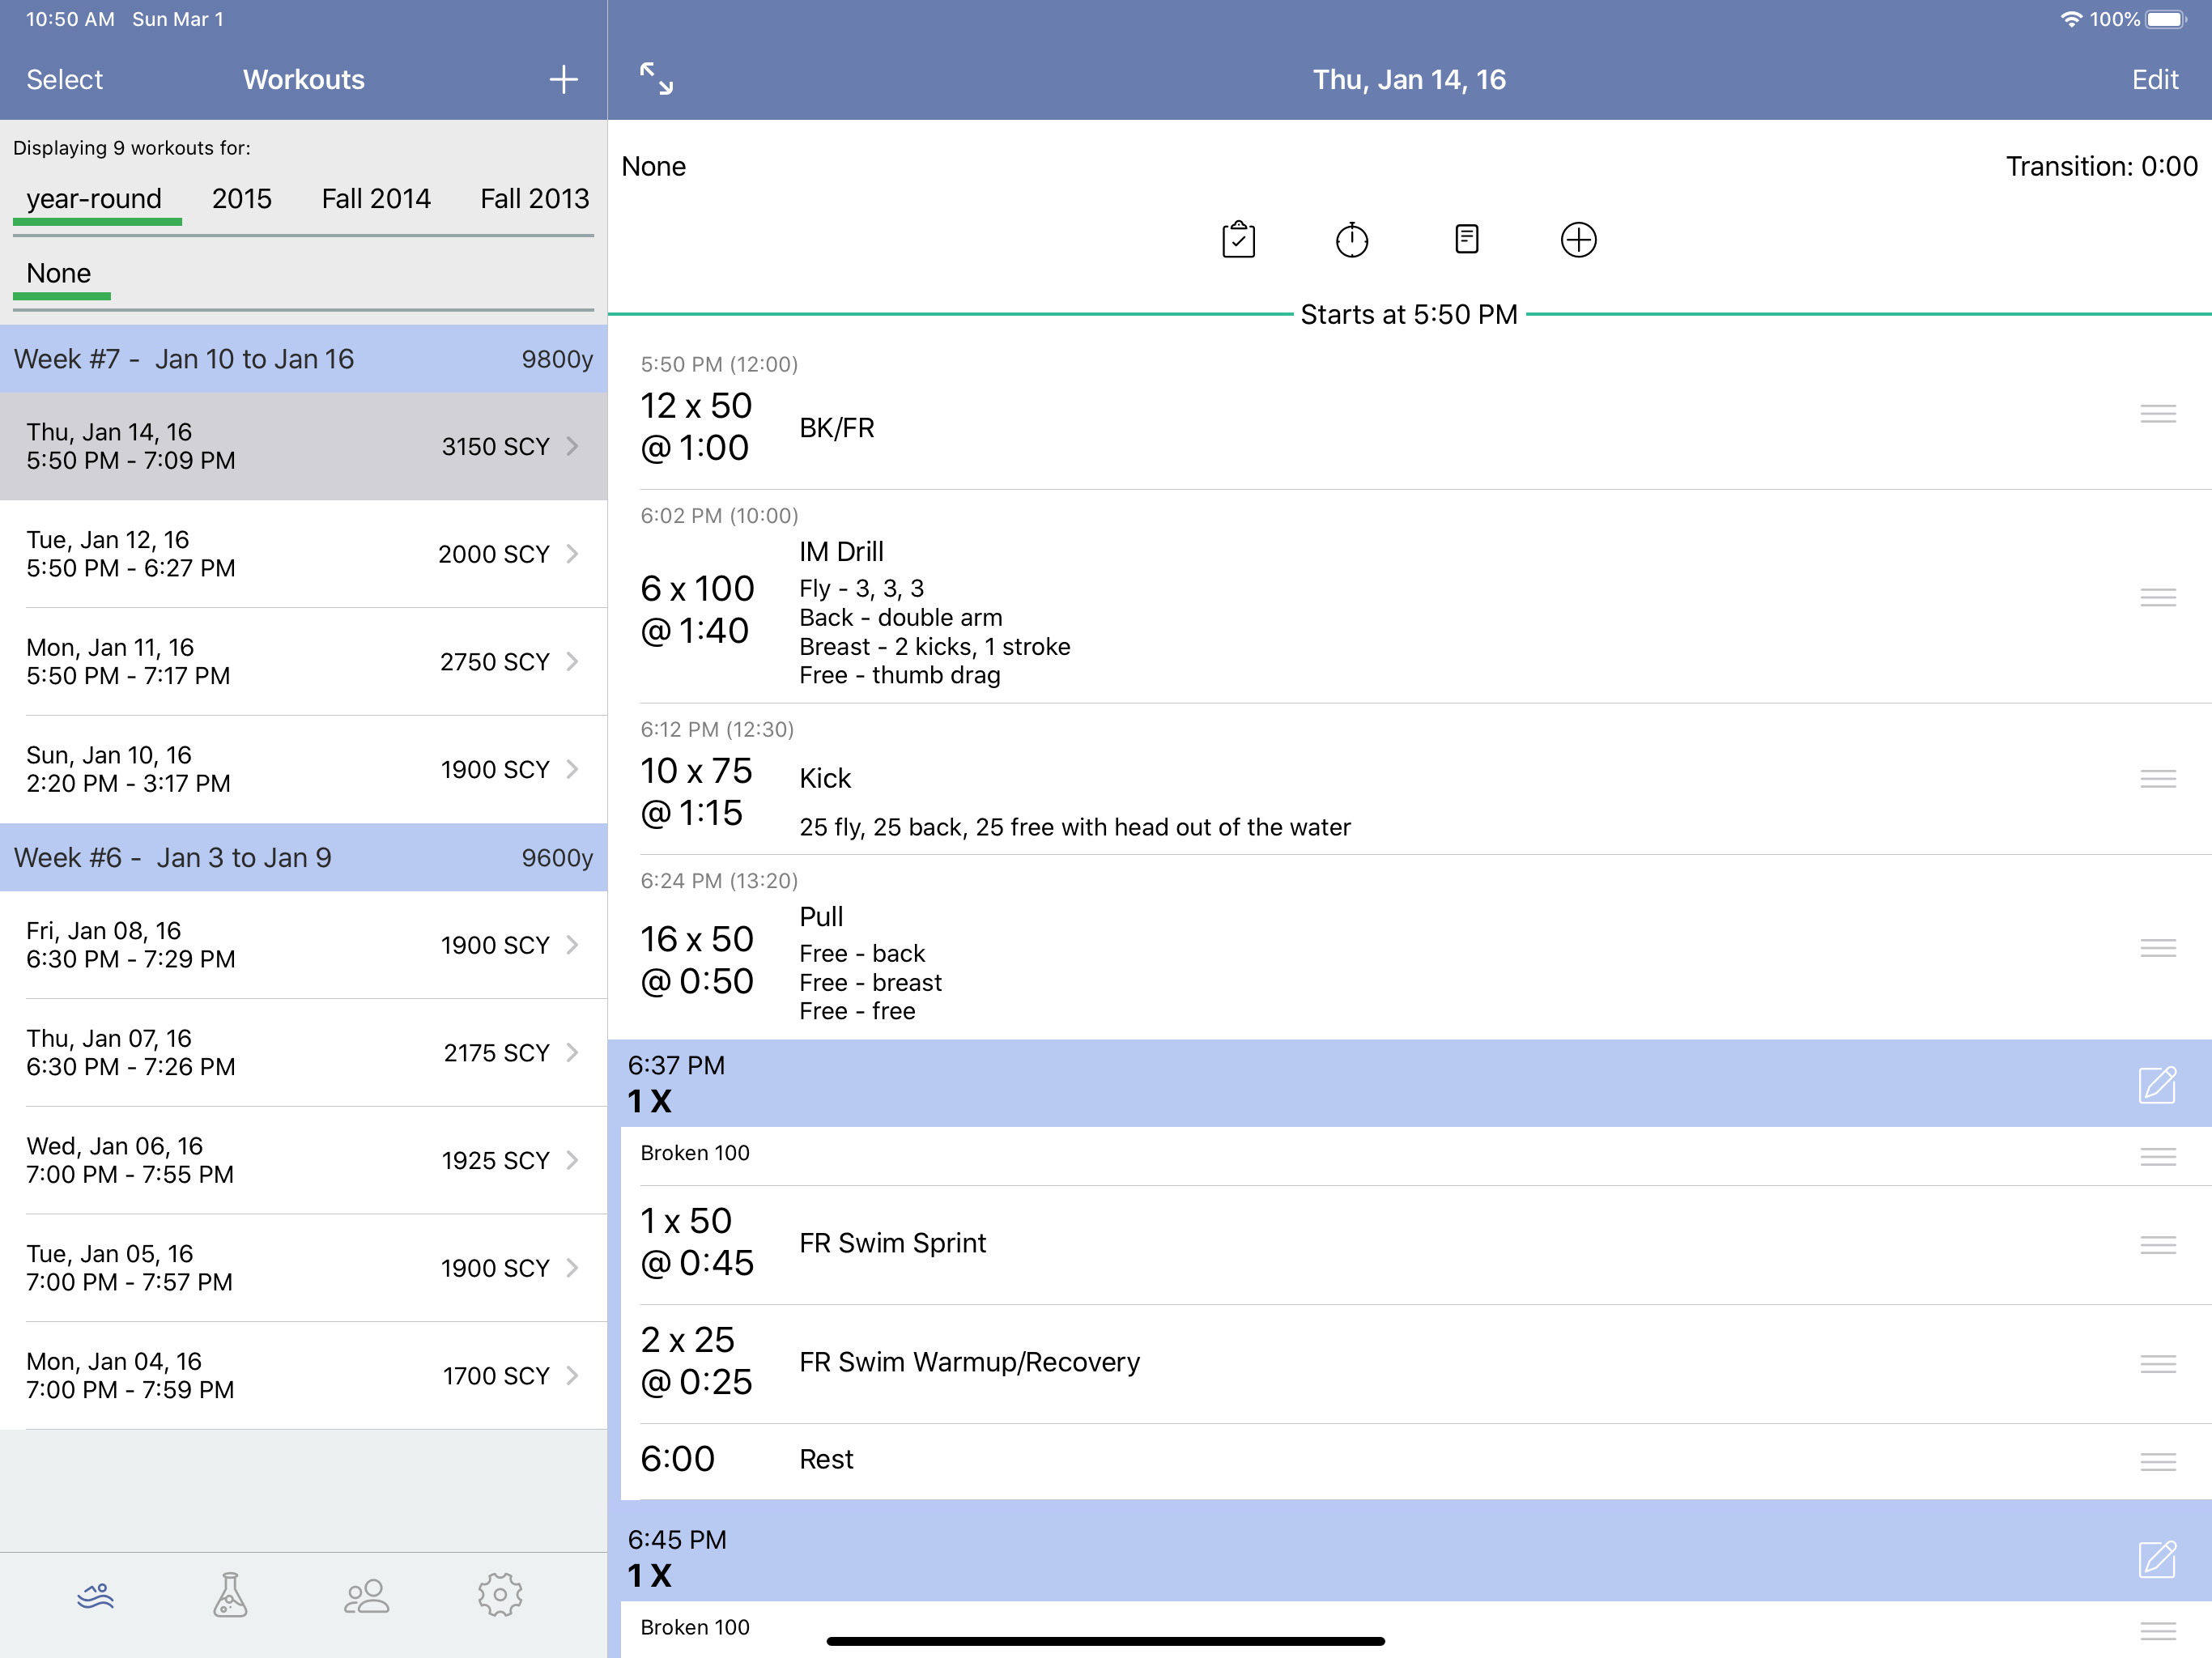
Task: Open the swimmers group tab icon
Action: 366,1594
